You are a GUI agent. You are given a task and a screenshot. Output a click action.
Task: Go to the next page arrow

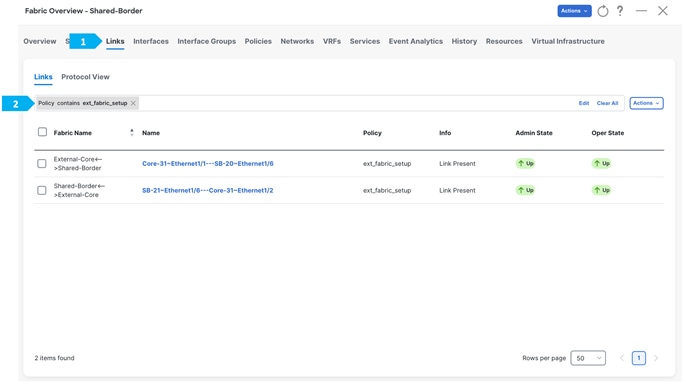click(656, 358)
